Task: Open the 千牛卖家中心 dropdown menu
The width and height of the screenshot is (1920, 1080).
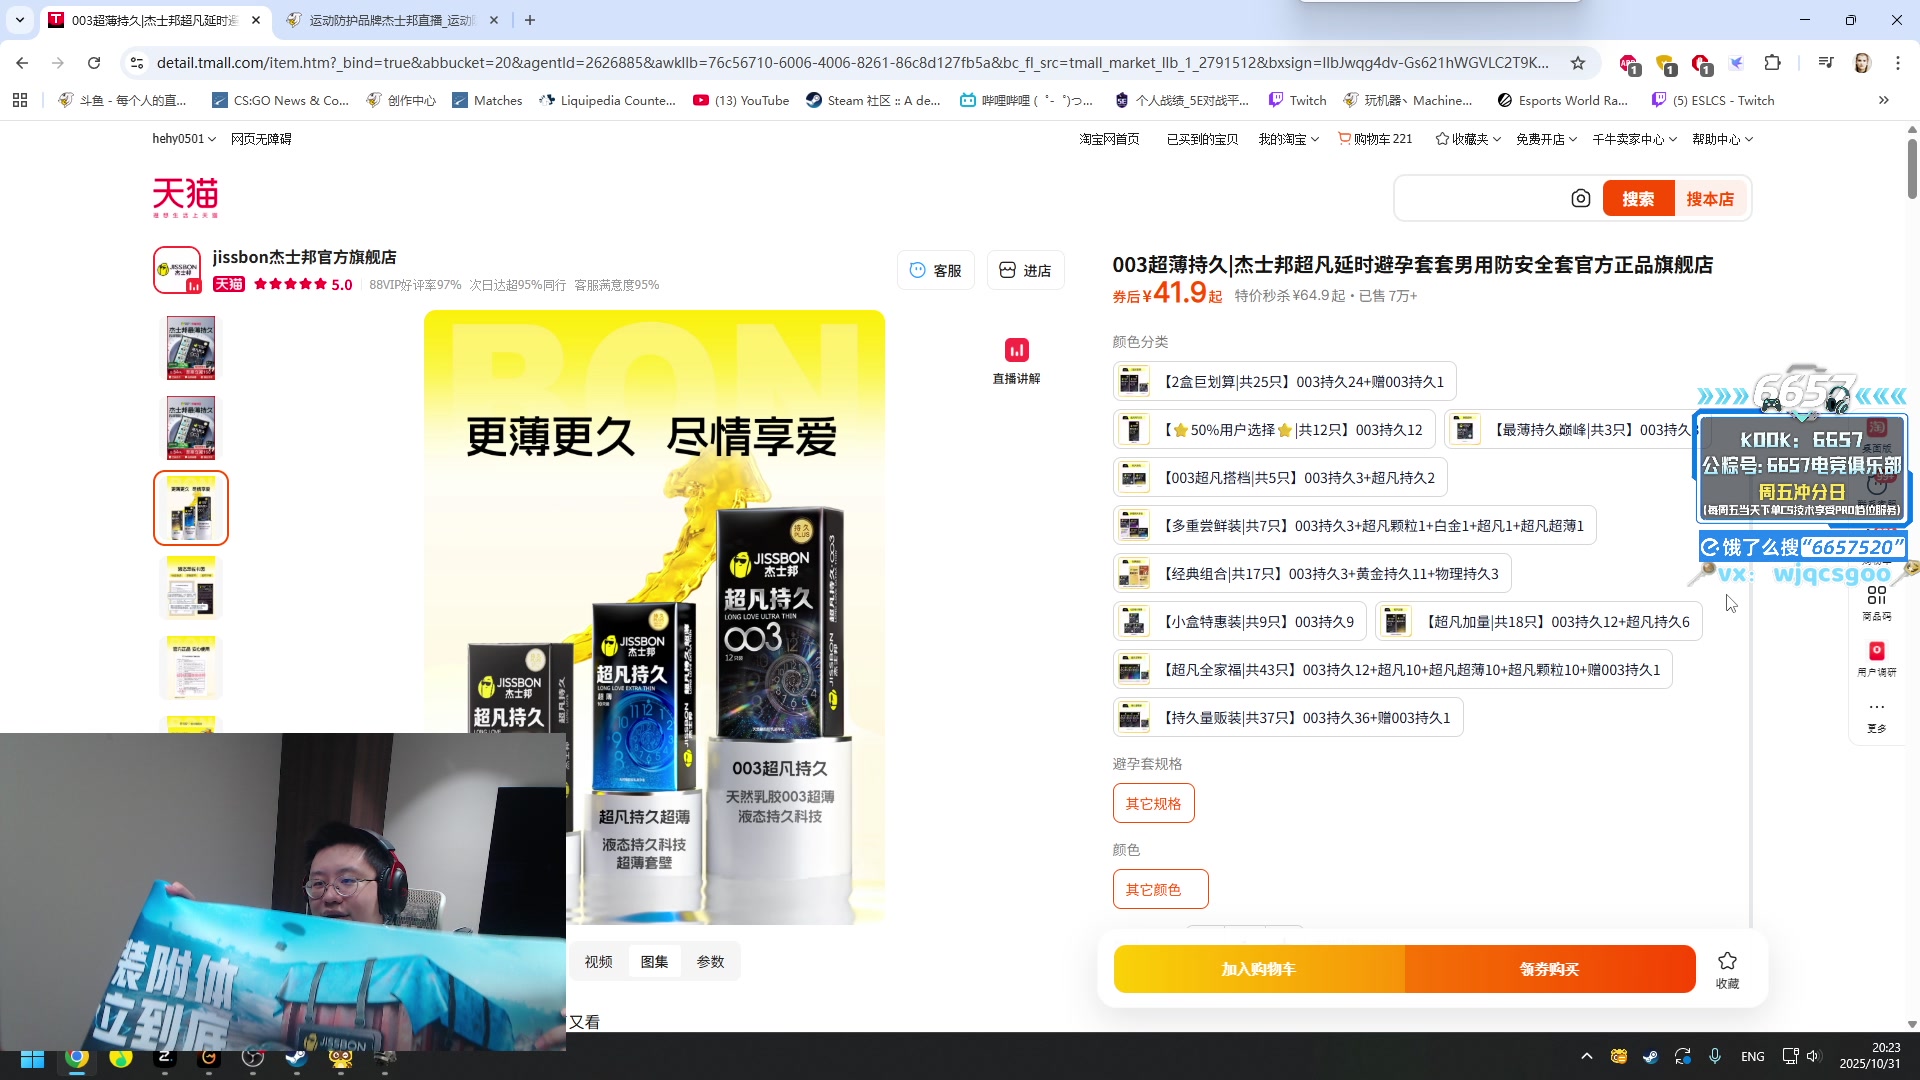Action: (x=1631, y=138)
